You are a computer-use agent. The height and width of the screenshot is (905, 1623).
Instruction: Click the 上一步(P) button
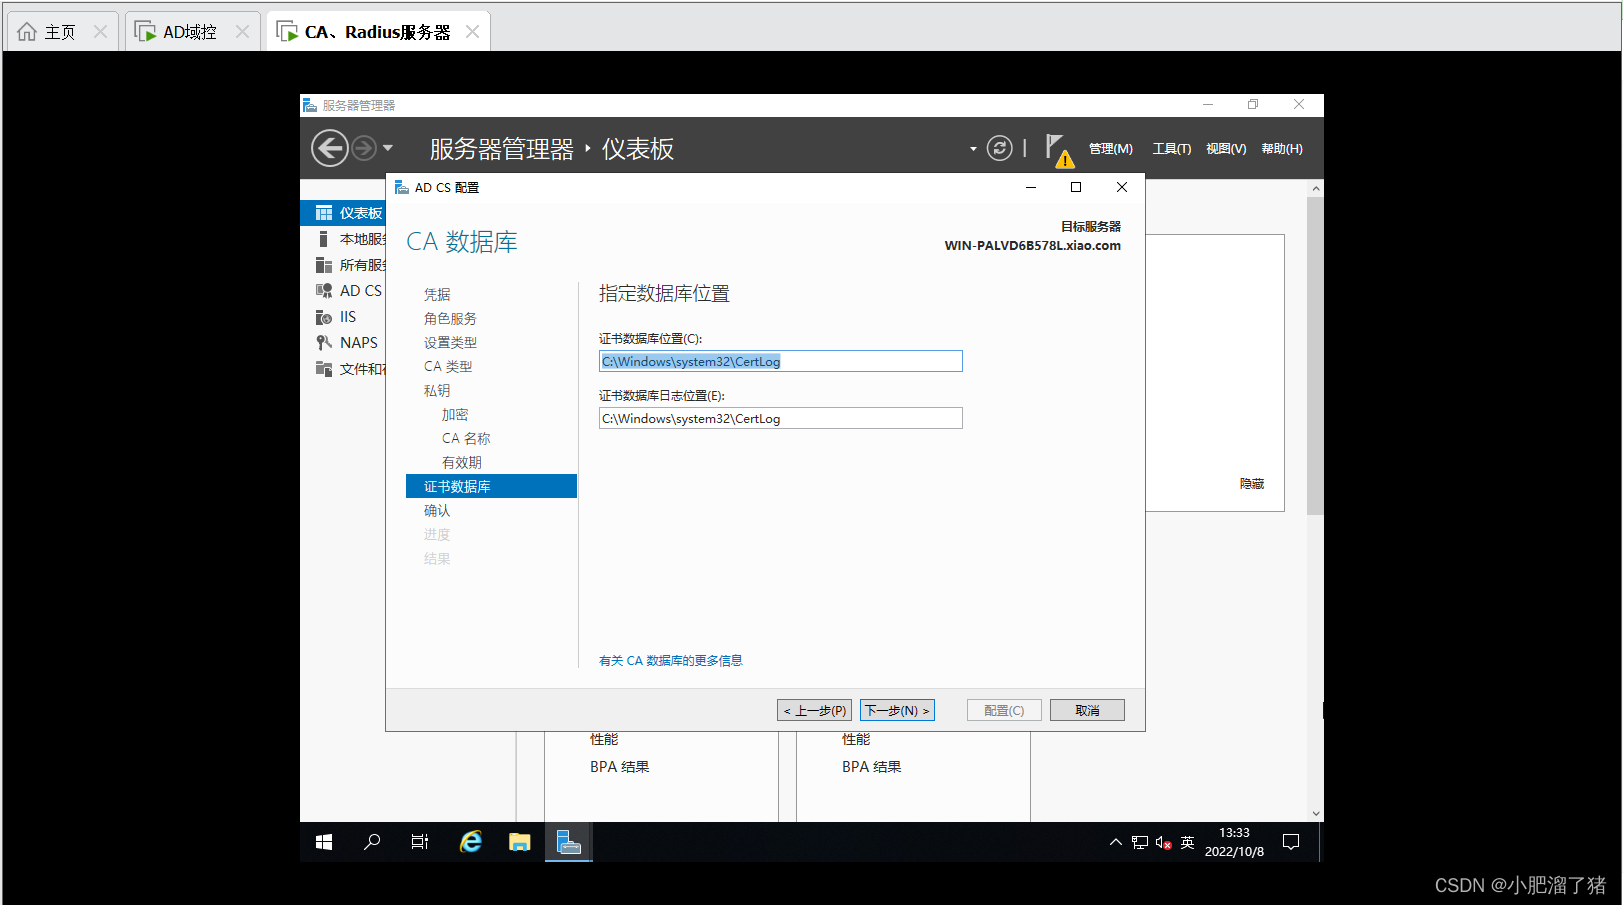click(814, 710)
